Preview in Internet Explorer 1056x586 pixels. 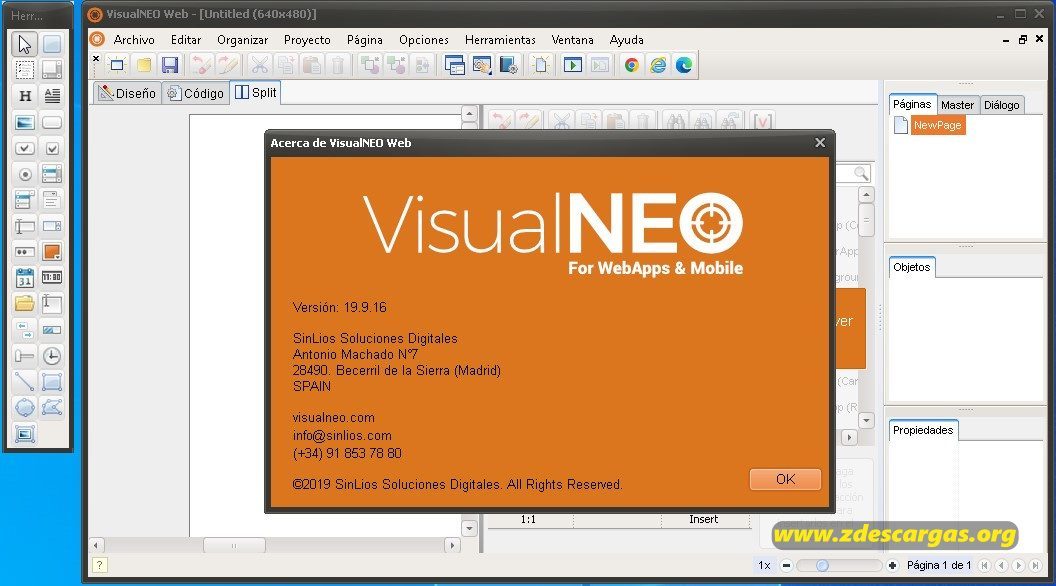[658, 65]
